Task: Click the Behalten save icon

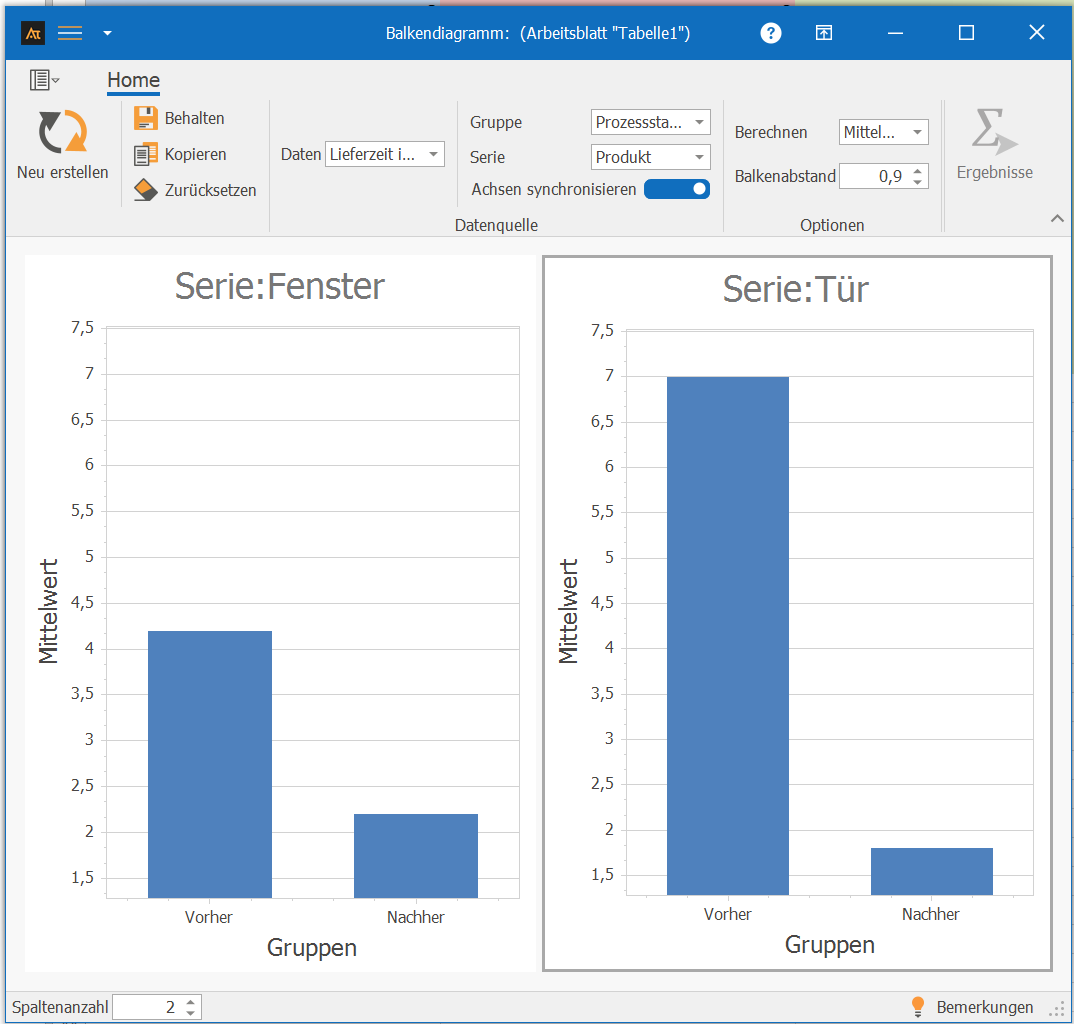Action: (x=146, y=118)
